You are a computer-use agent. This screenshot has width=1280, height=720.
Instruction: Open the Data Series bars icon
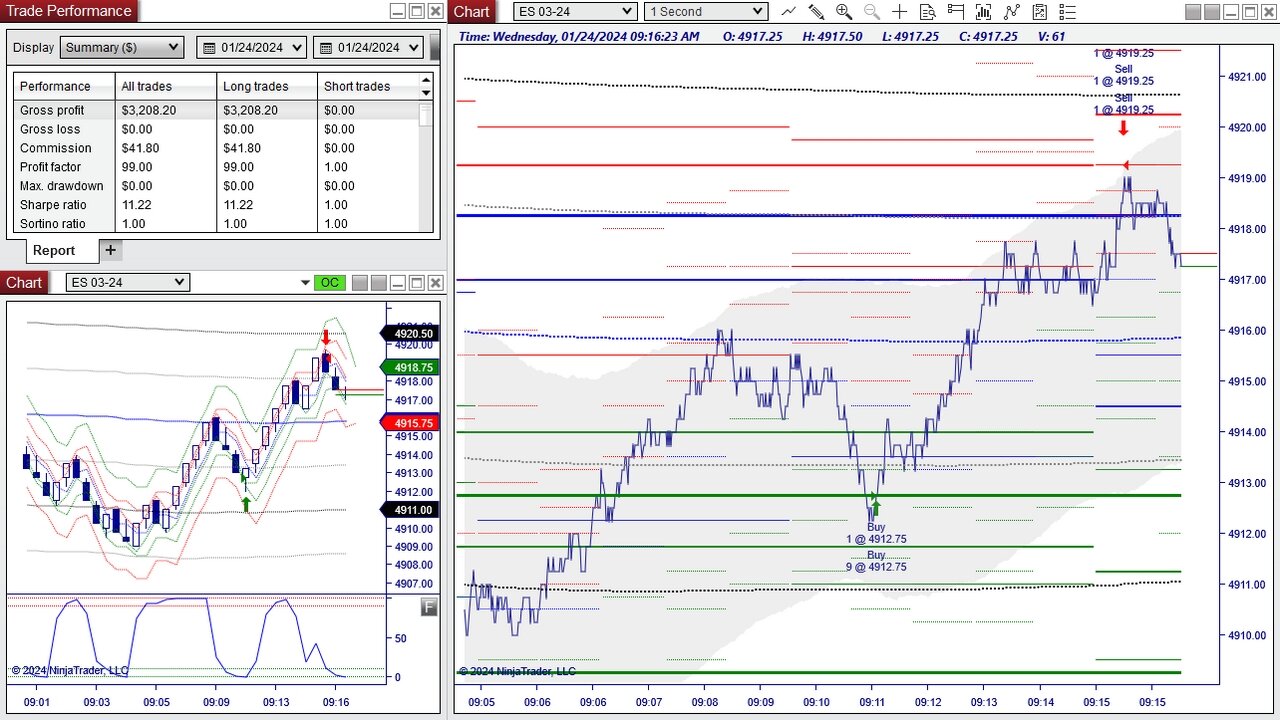(984, 12)
